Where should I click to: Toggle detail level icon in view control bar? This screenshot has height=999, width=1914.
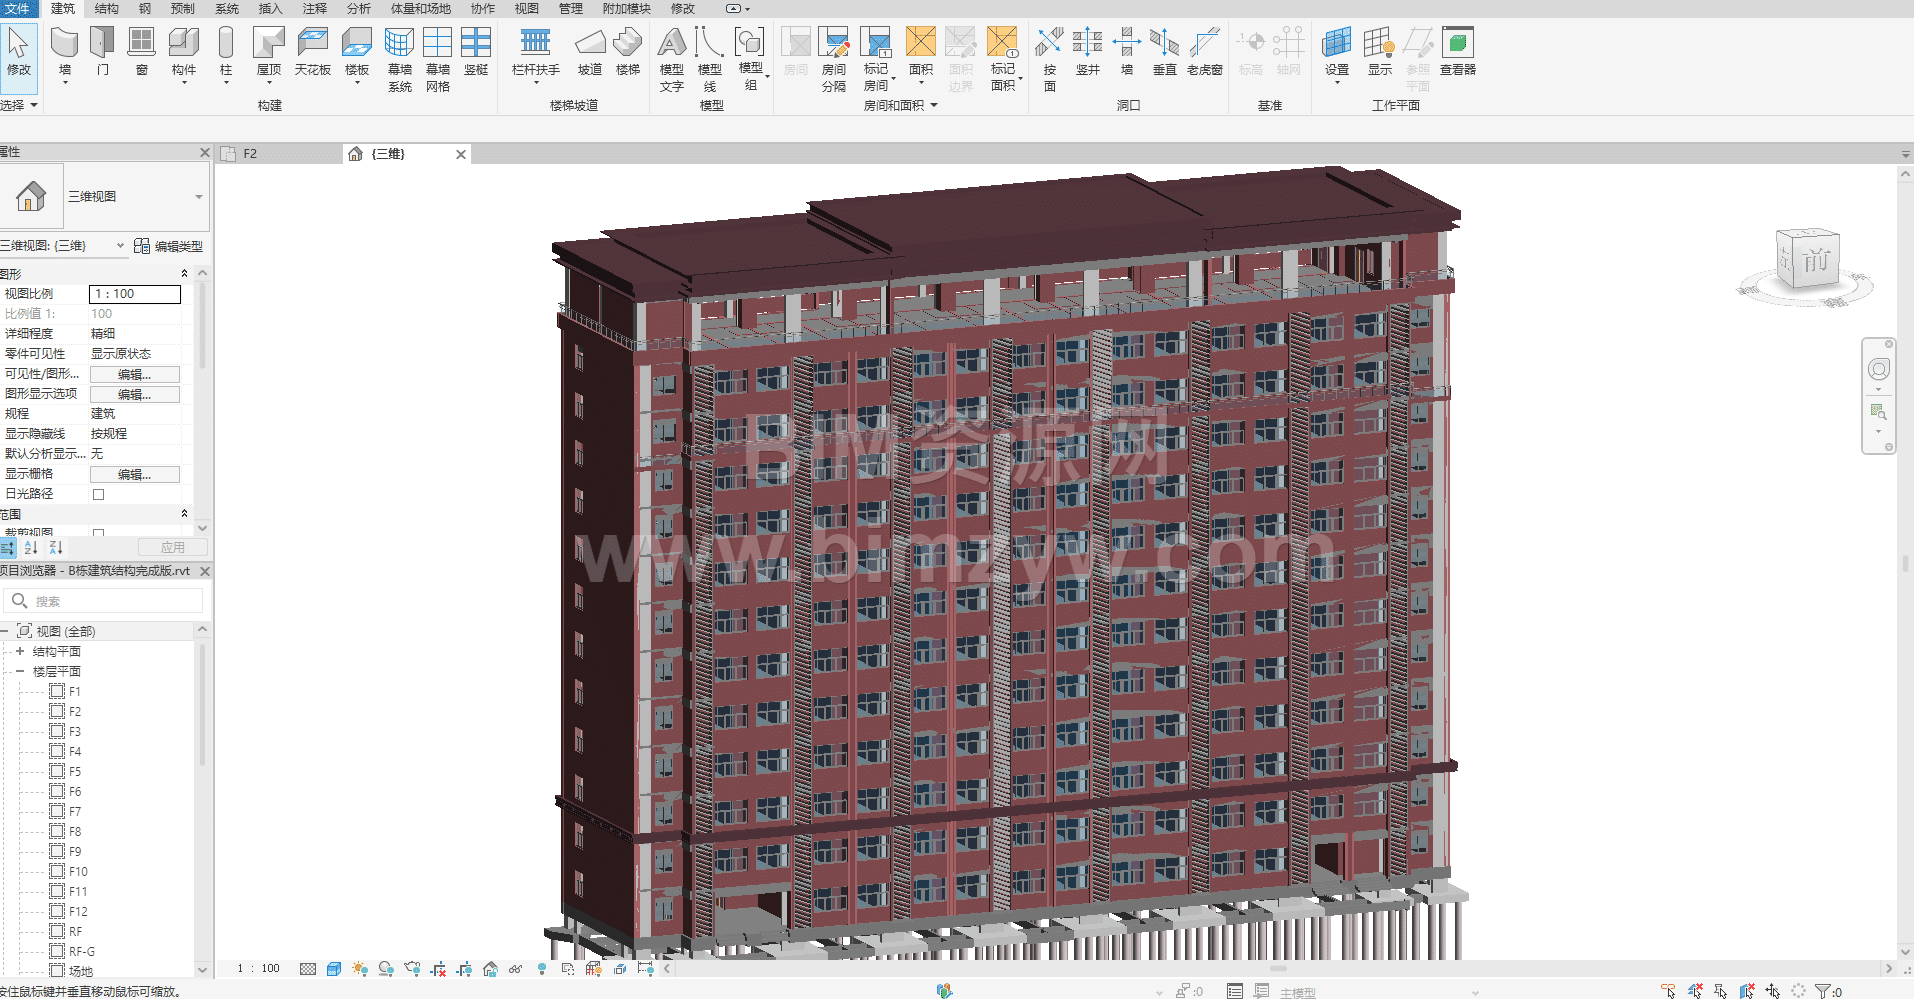tap(308, 969)
